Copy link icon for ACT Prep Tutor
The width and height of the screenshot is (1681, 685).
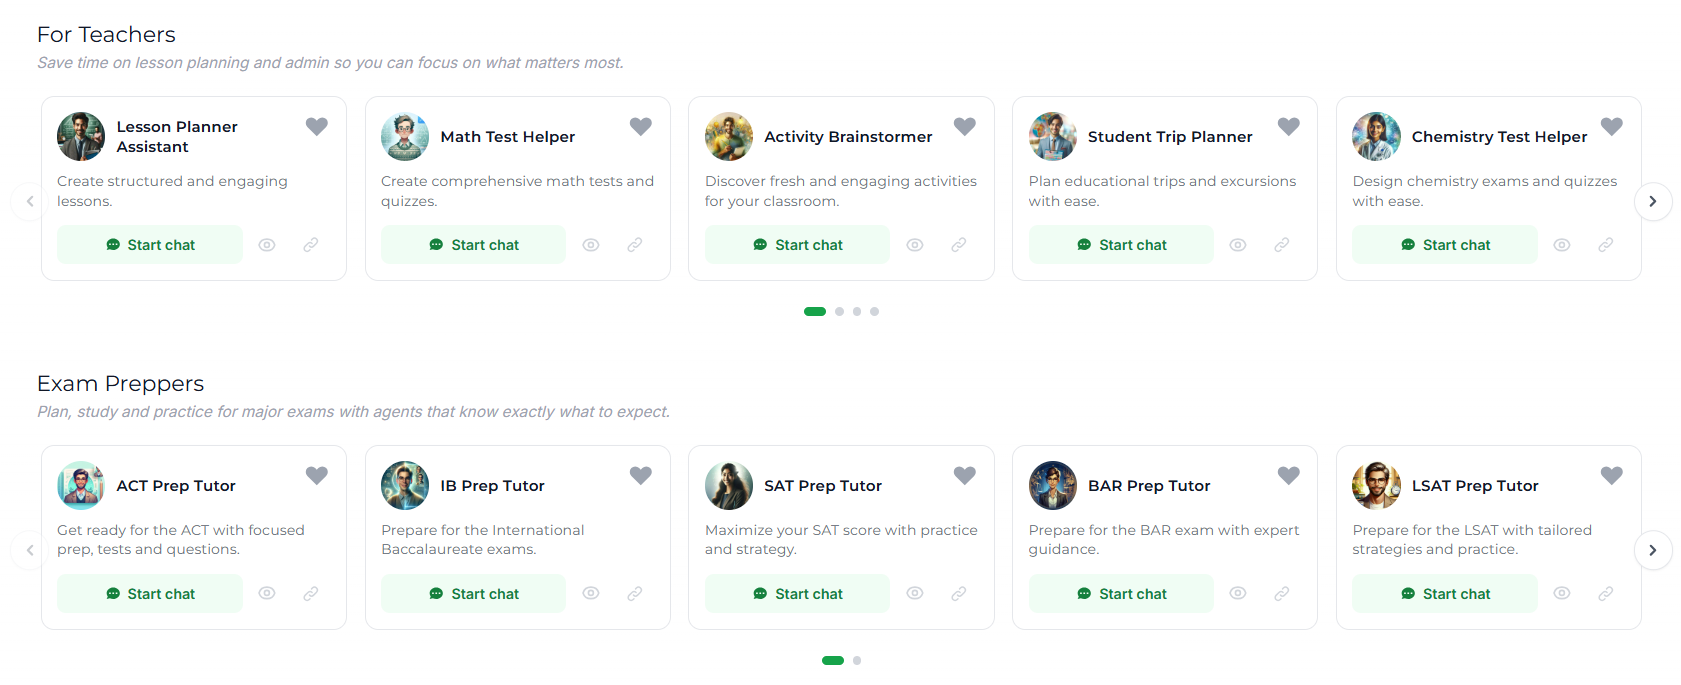[311, 594]
